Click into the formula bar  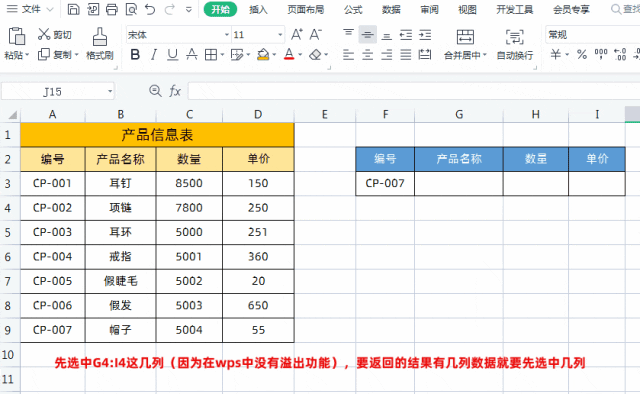[x=413, y=91]
